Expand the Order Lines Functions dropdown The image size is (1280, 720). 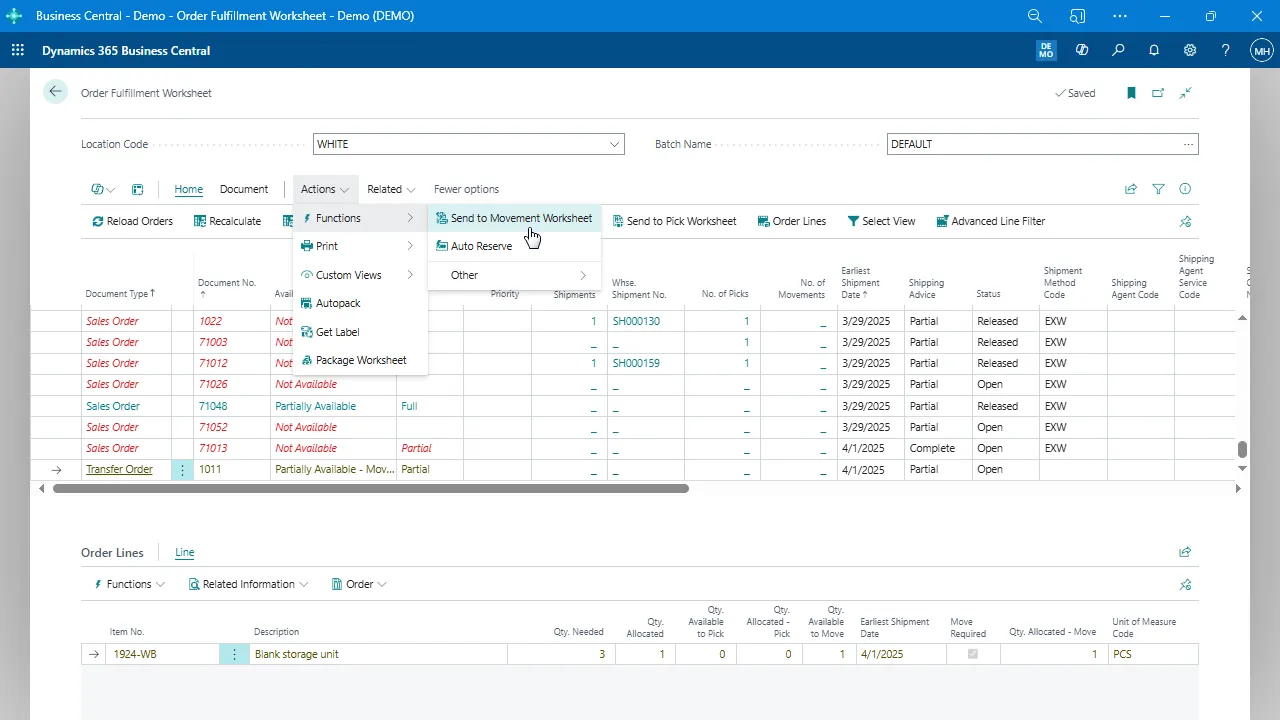[x=129, y=584]
